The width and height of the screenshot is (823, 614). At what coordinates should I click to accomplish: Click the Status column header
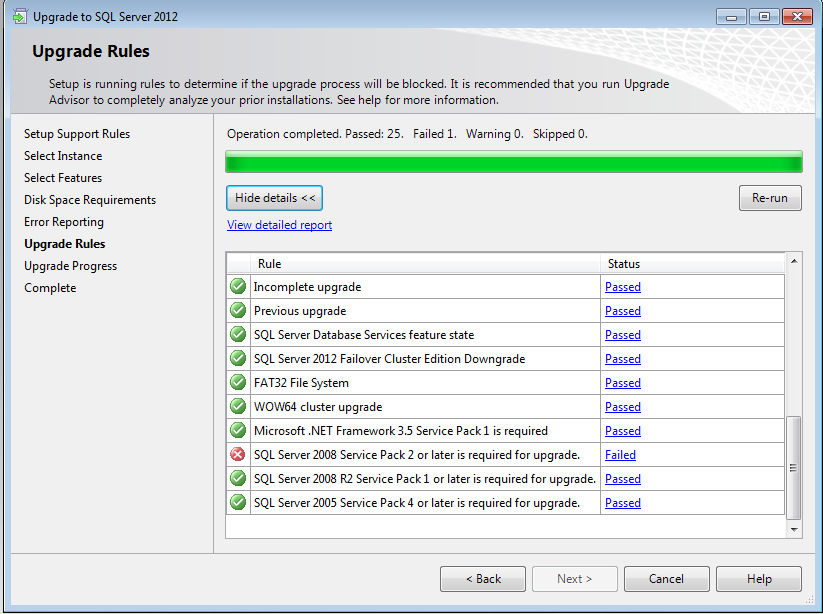[693, 263]
